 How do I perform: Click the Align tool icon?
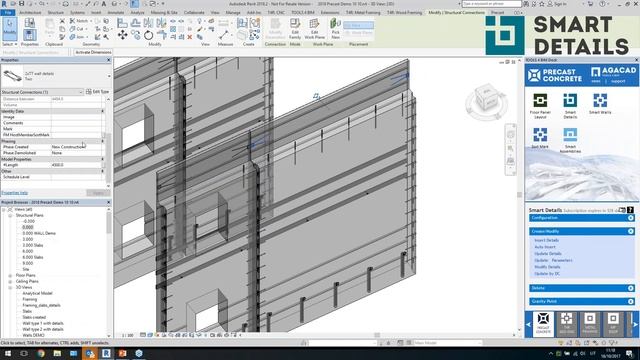click(122, 23)
